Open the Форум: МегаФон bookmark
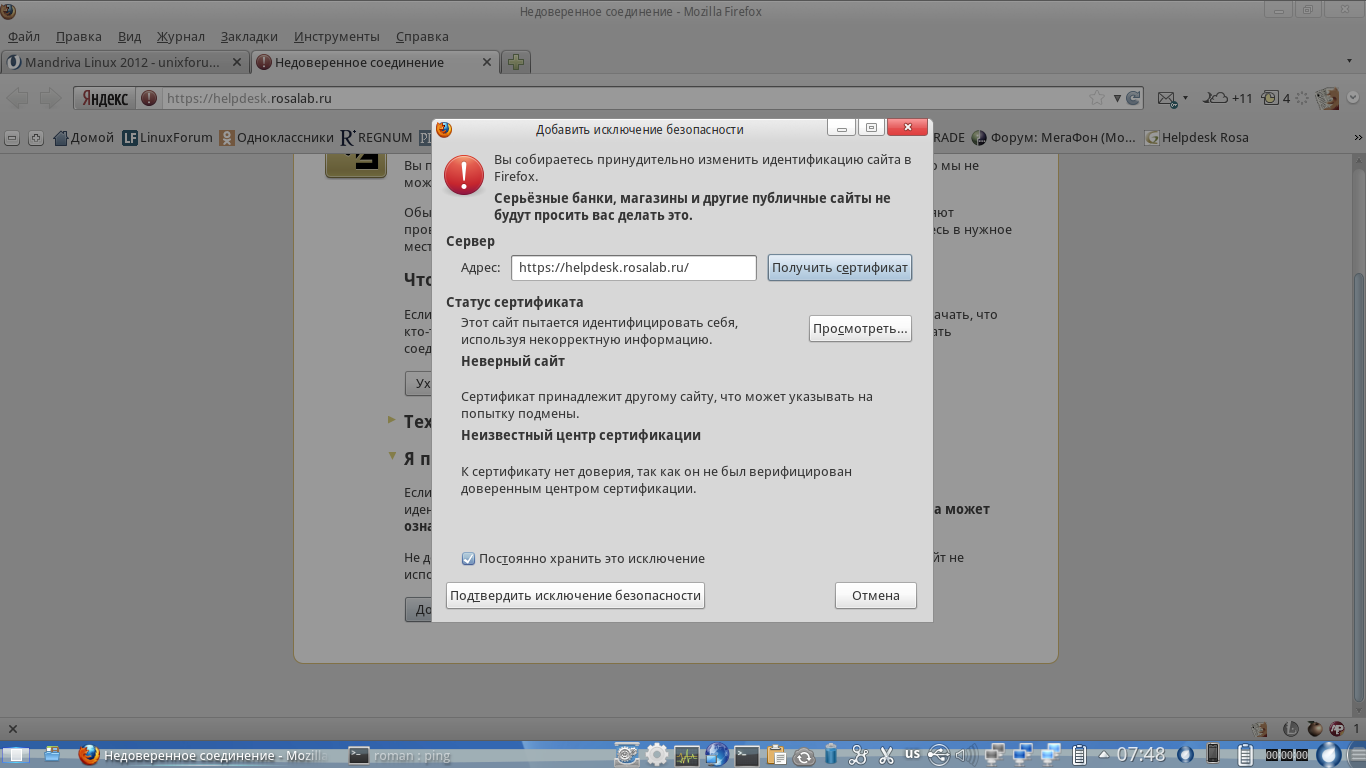The width and height of the screenshot is (1366, 768). (x=1054, y=138)
